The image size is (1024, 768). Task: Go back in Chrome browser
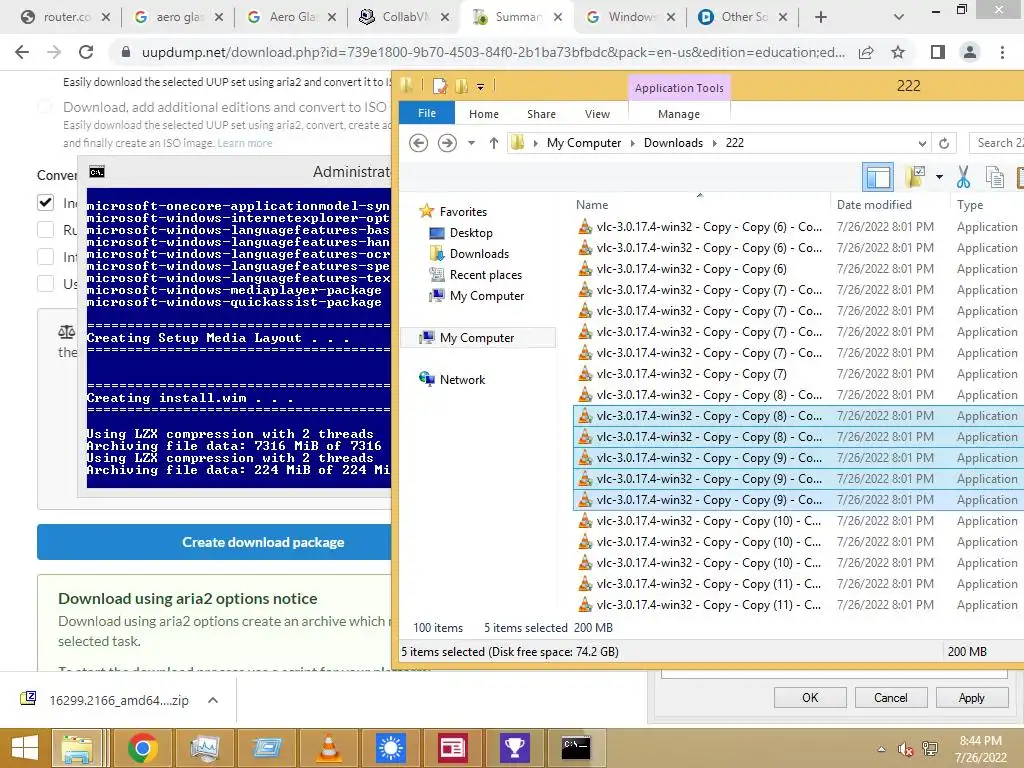coord(22,52)
